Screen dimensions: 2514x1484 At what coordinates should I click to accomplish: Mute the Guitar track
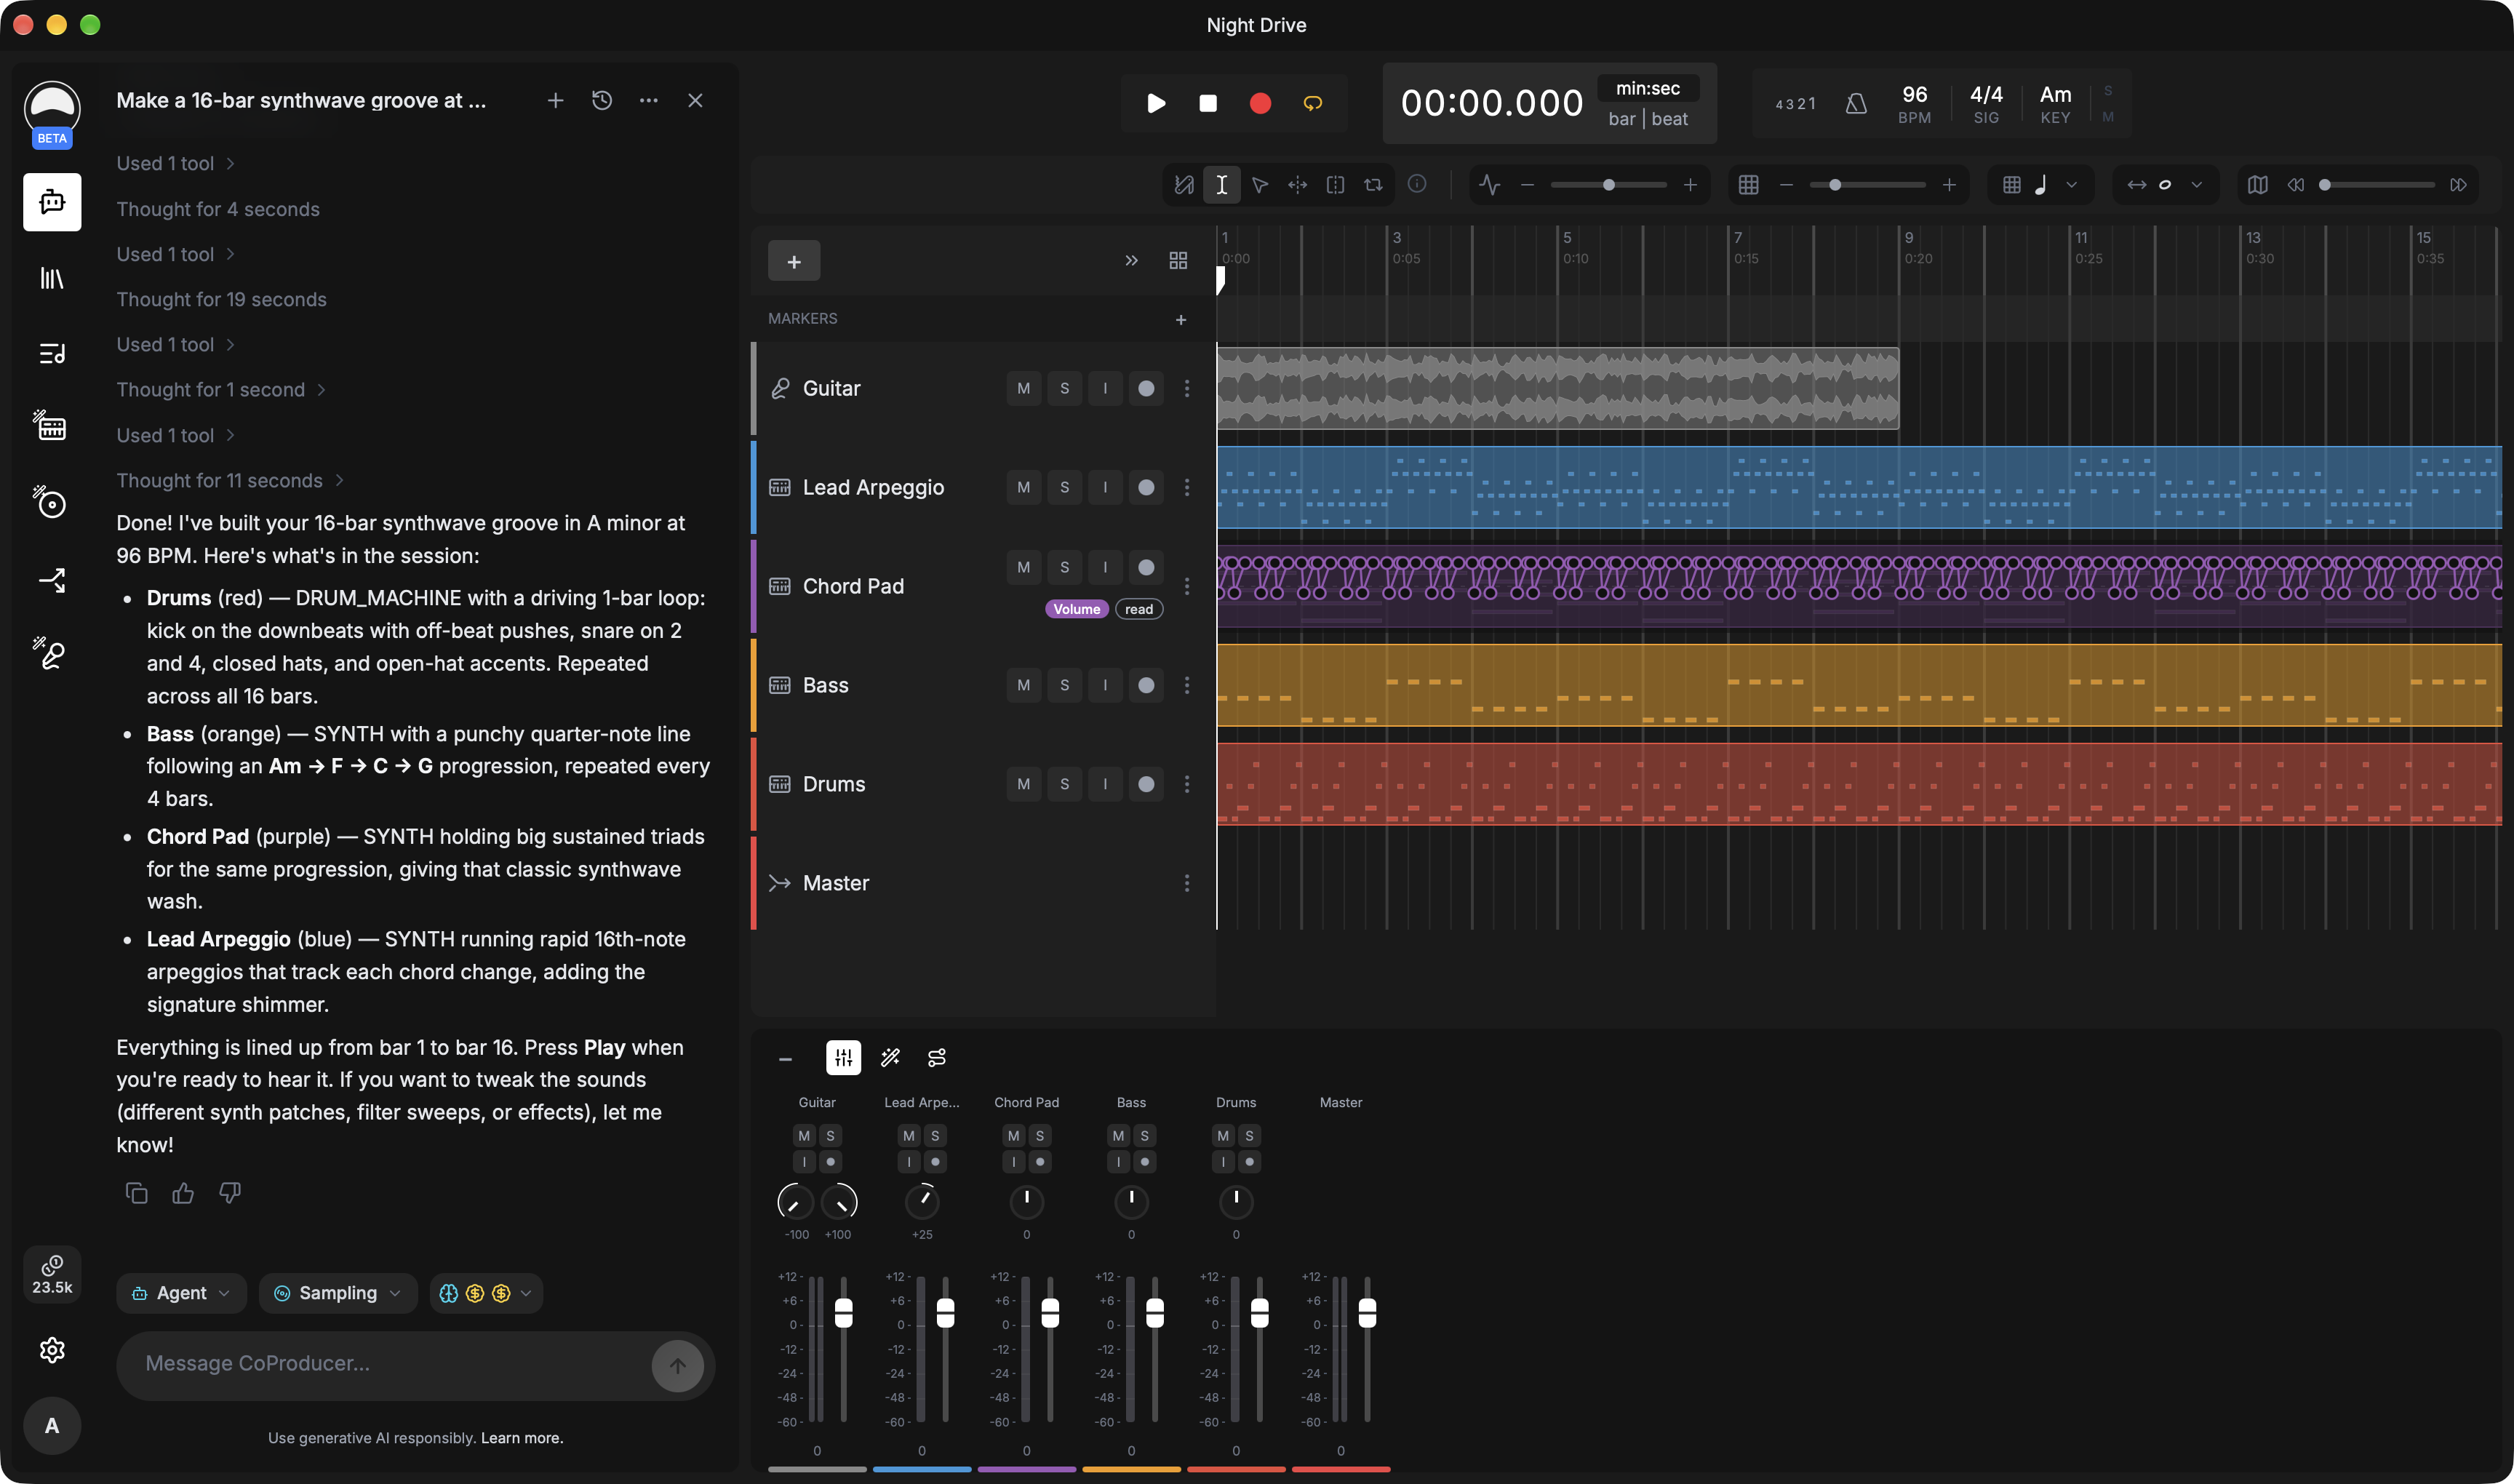[1023, 388]
